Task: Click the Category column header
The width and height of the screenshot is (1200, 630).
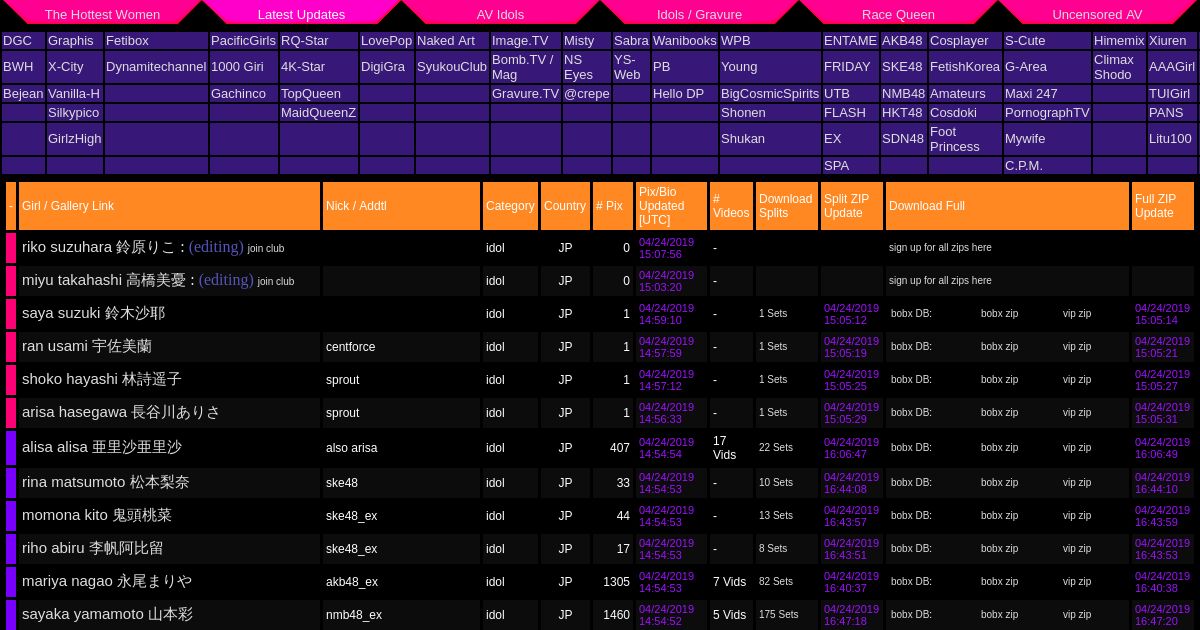Action: pos(510,206)
